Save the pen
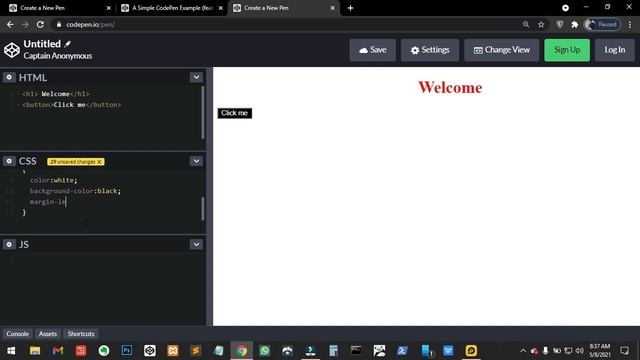 (373, 50)
